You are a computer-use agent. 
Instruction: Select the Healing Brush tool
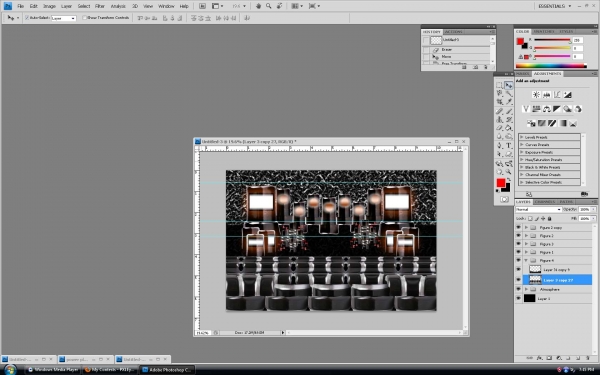point(499,111)
